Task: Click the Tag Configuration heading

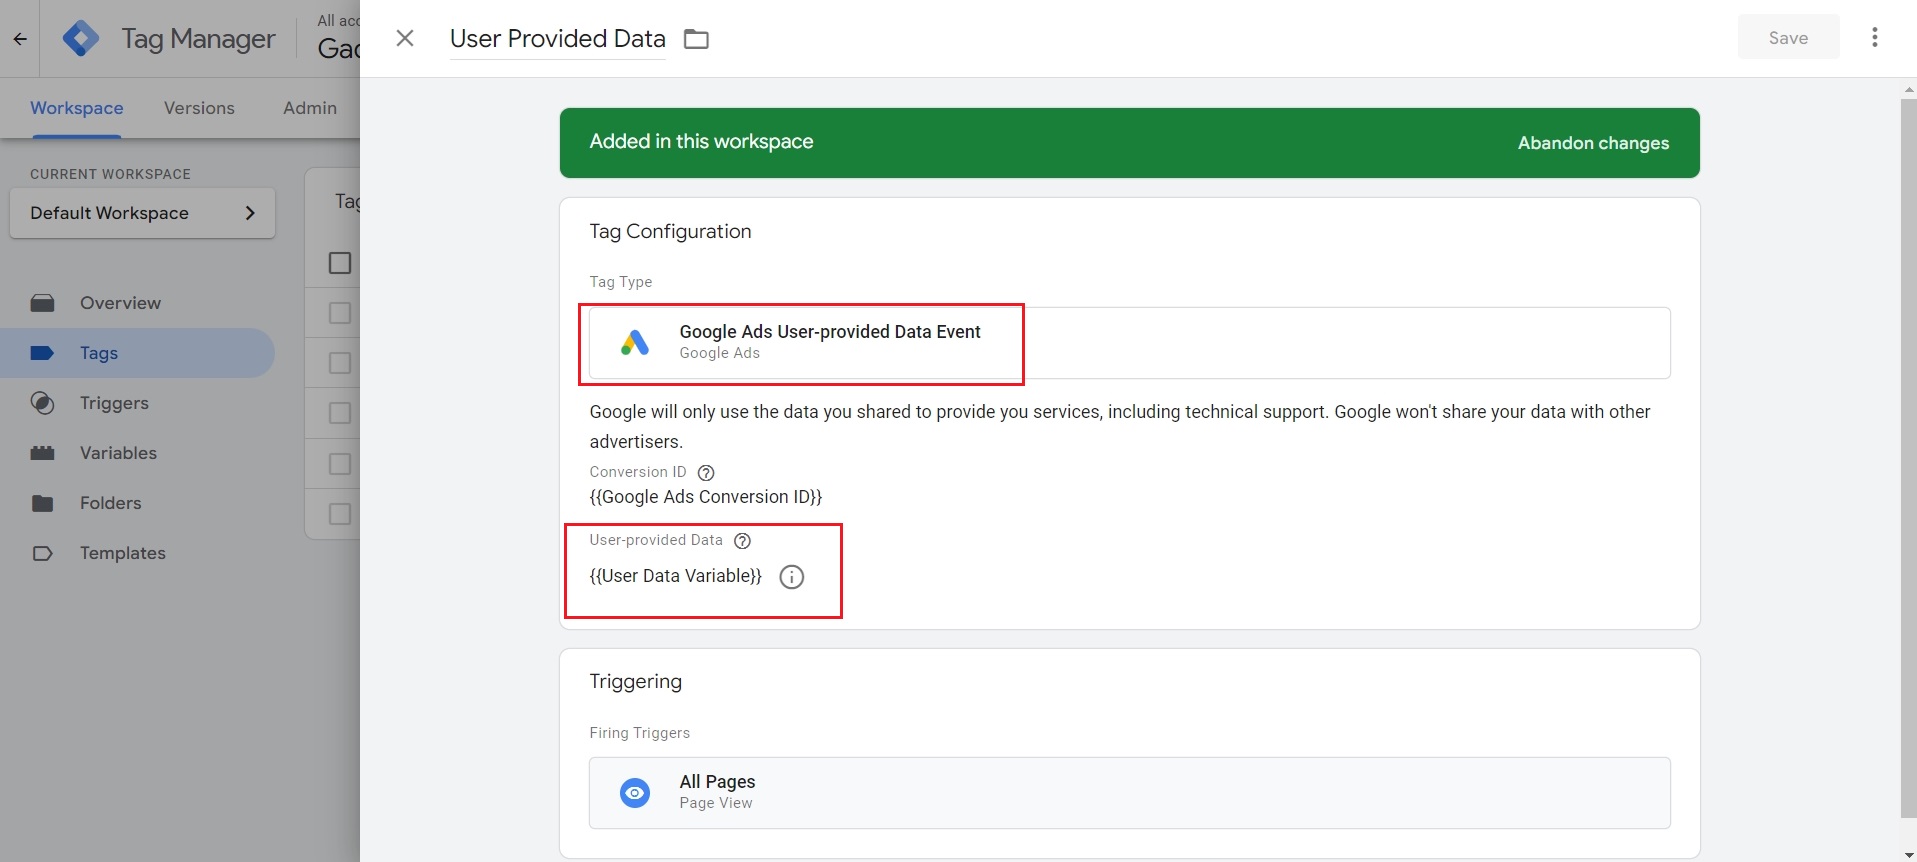Action: (x=670, y=231)
